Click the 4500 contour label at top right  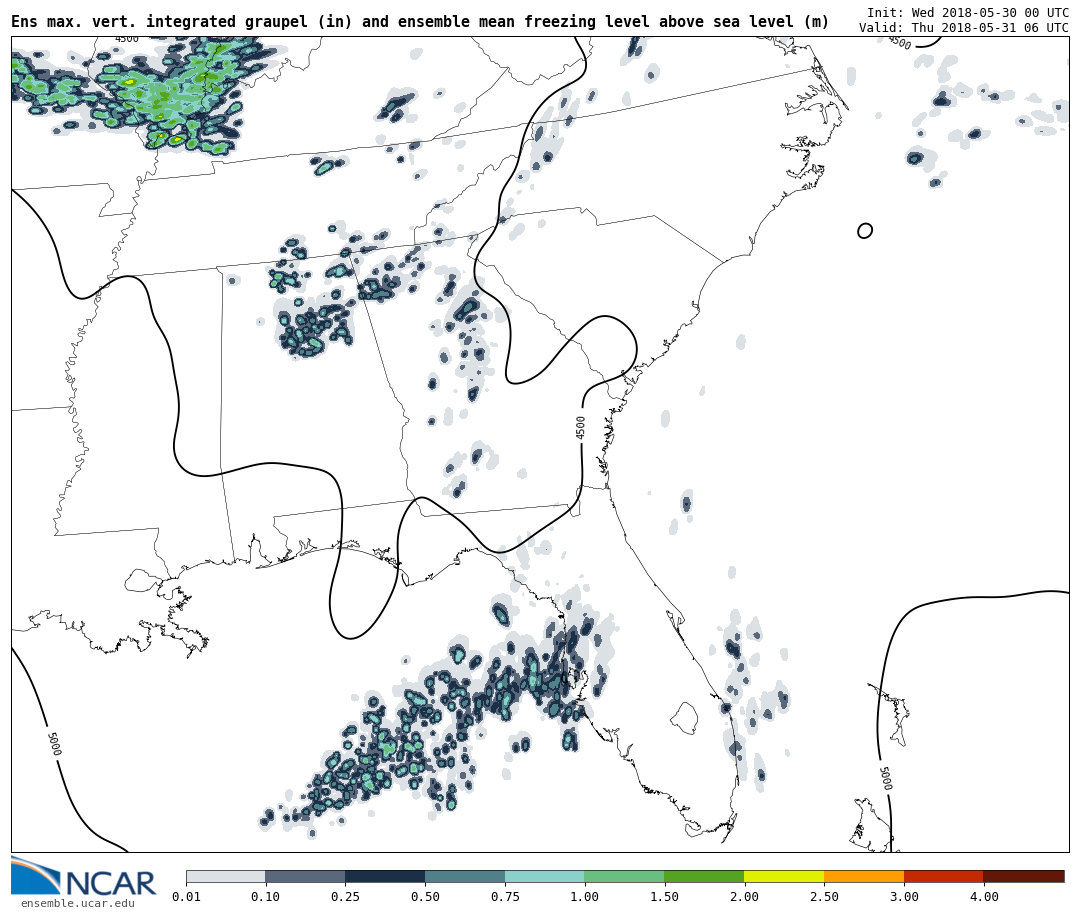900,43
